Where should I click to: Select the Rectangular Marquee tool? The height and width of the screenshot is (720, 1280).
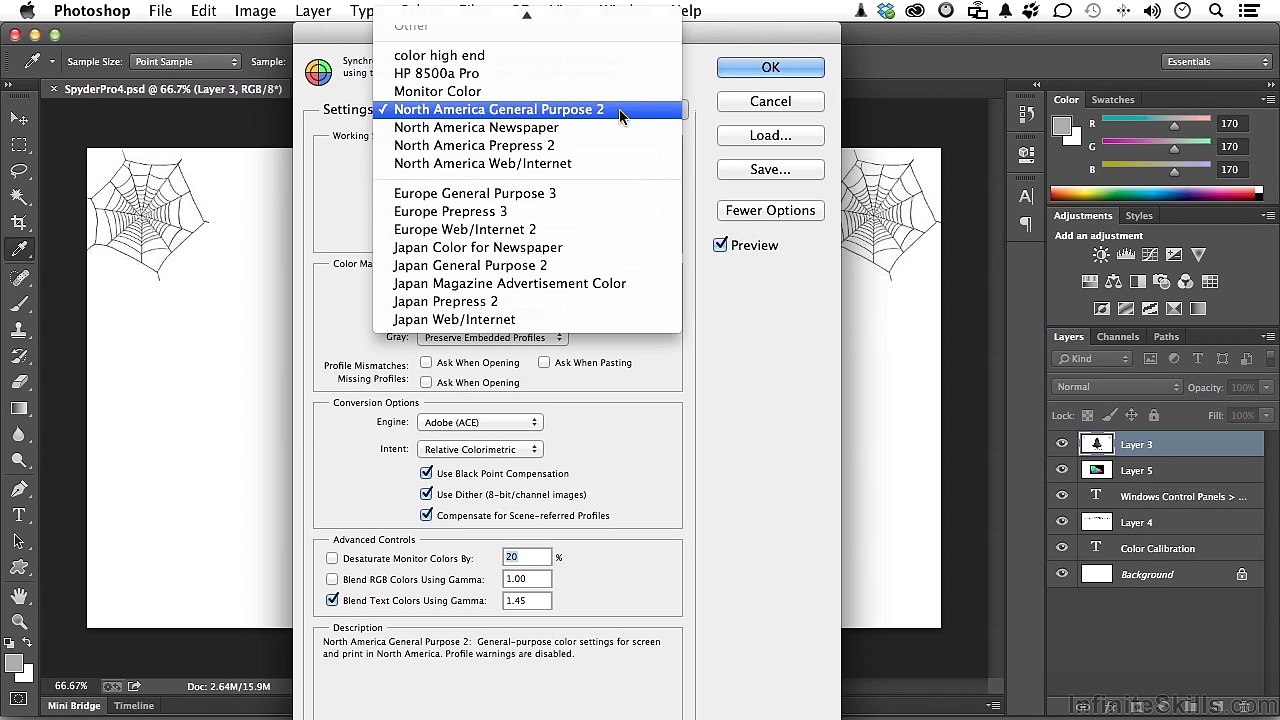tap(19, 145)
